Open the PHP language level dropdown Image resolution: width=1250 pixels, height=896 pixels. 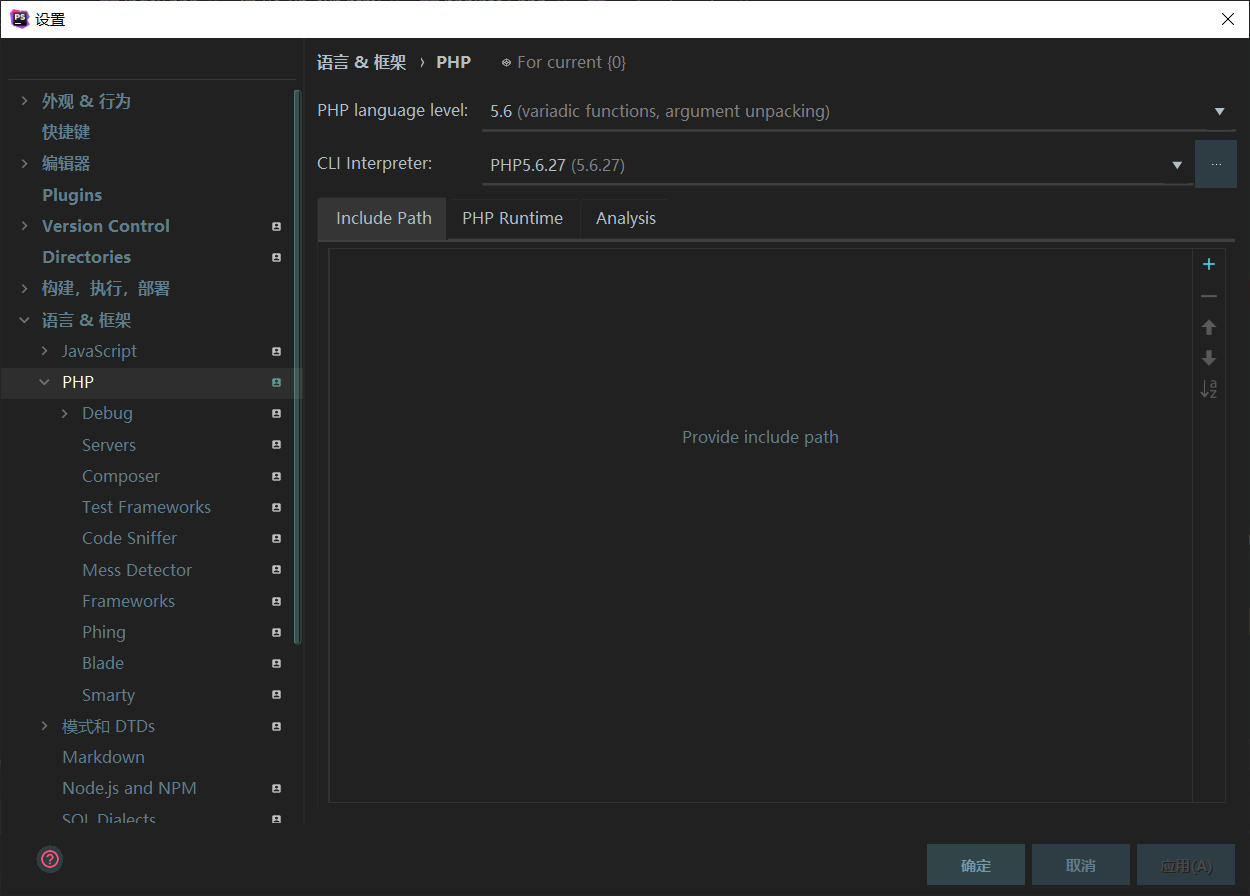(x=857, y=111)
